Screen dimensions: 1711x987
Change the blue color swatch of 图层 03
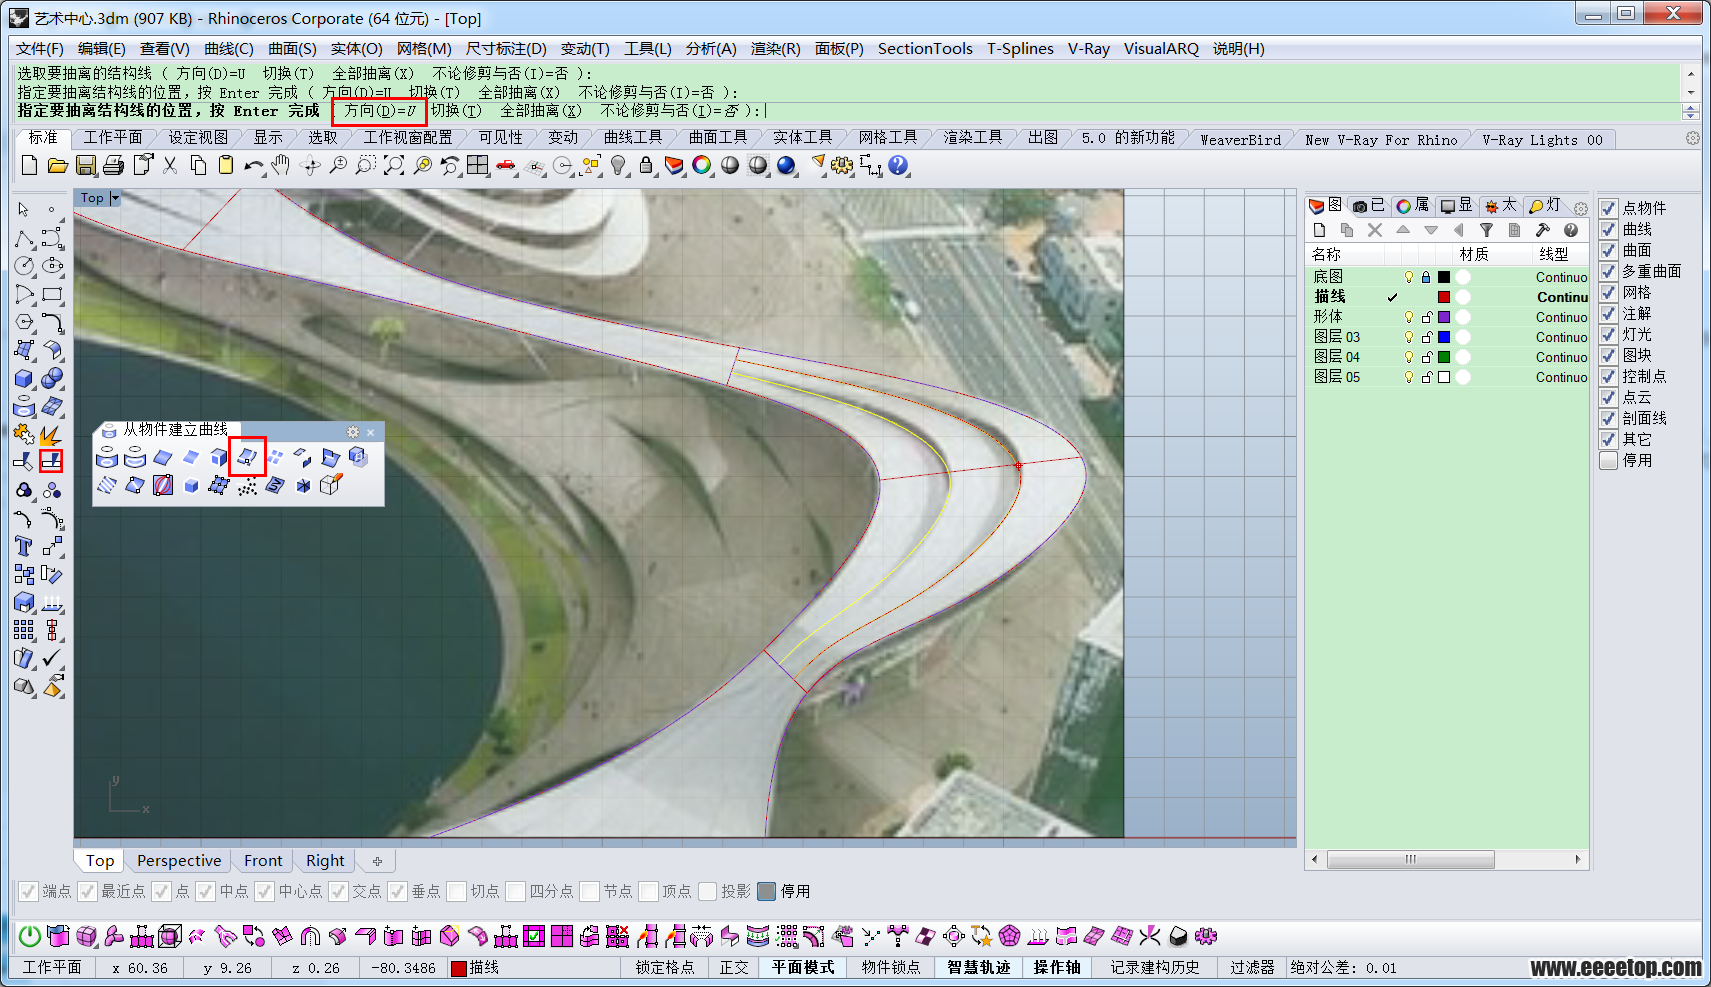pos(1444,337)
